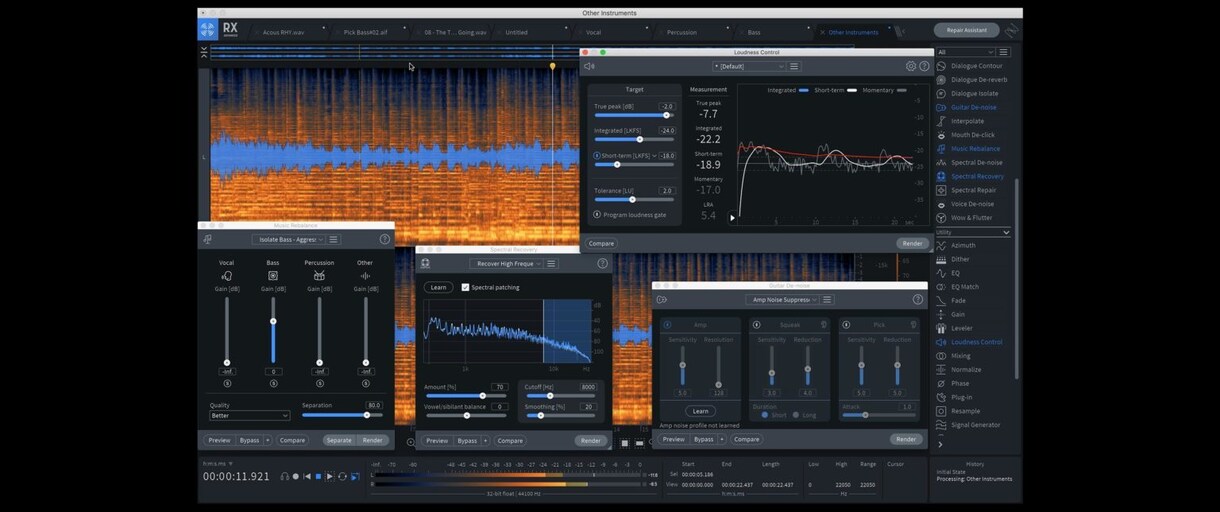1220x512 pixels.
Task: Open the Music Rebalance preset dropdown
Action: (288, 240)
